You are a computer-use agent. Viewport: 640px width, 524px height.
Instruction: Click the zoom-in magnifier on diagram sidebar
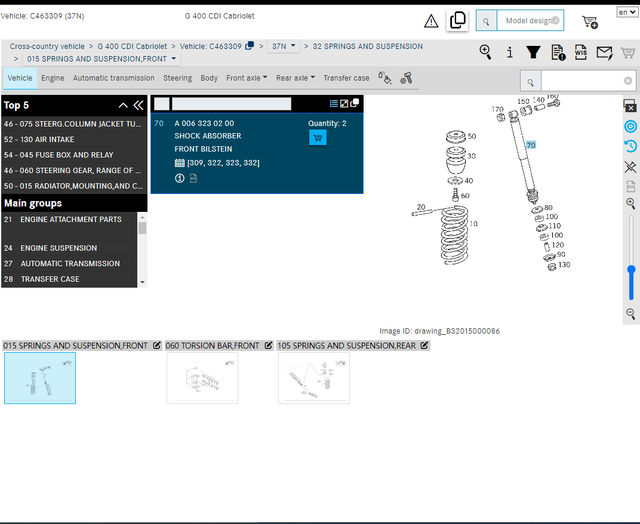pos(631,203)
